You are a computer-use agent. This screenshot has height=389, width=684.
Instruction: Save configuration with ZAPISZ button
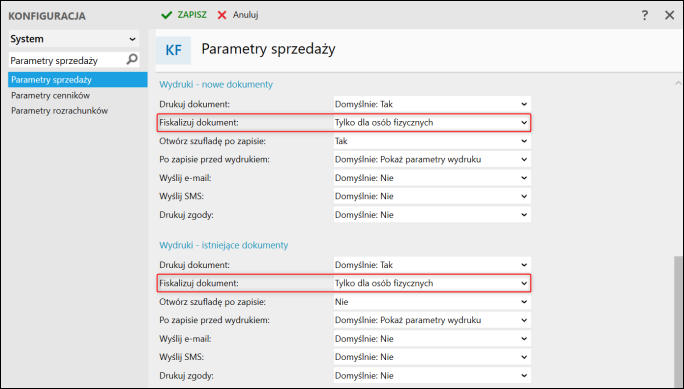[x=184, y=15]
